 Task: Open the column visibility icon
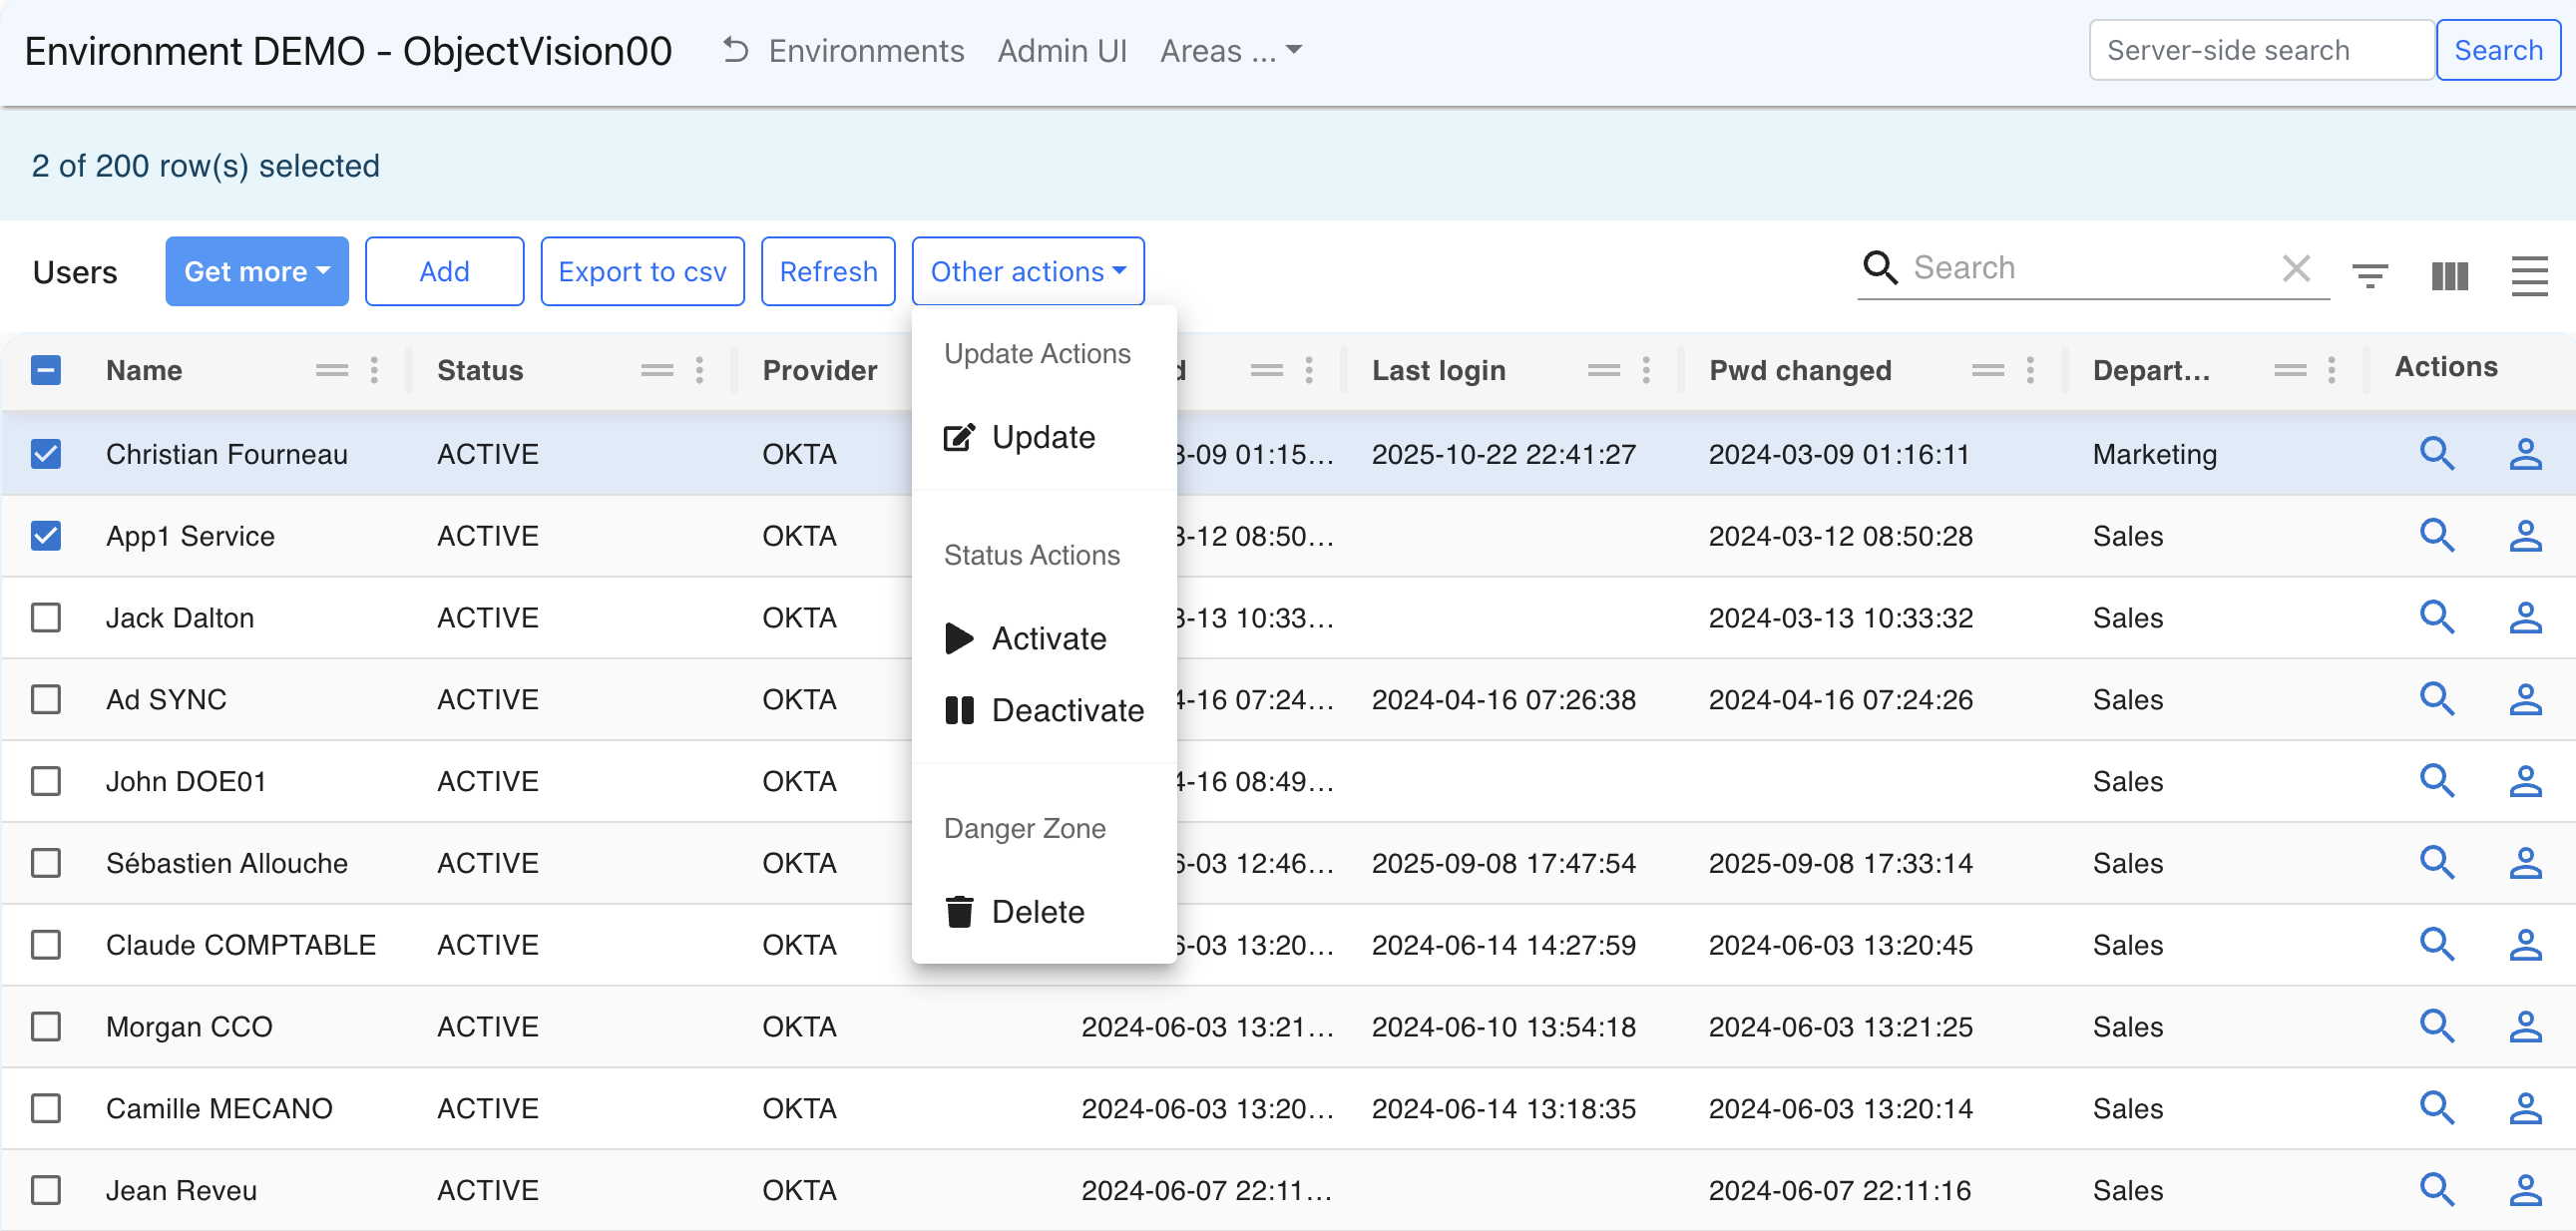coord(2449,273)
